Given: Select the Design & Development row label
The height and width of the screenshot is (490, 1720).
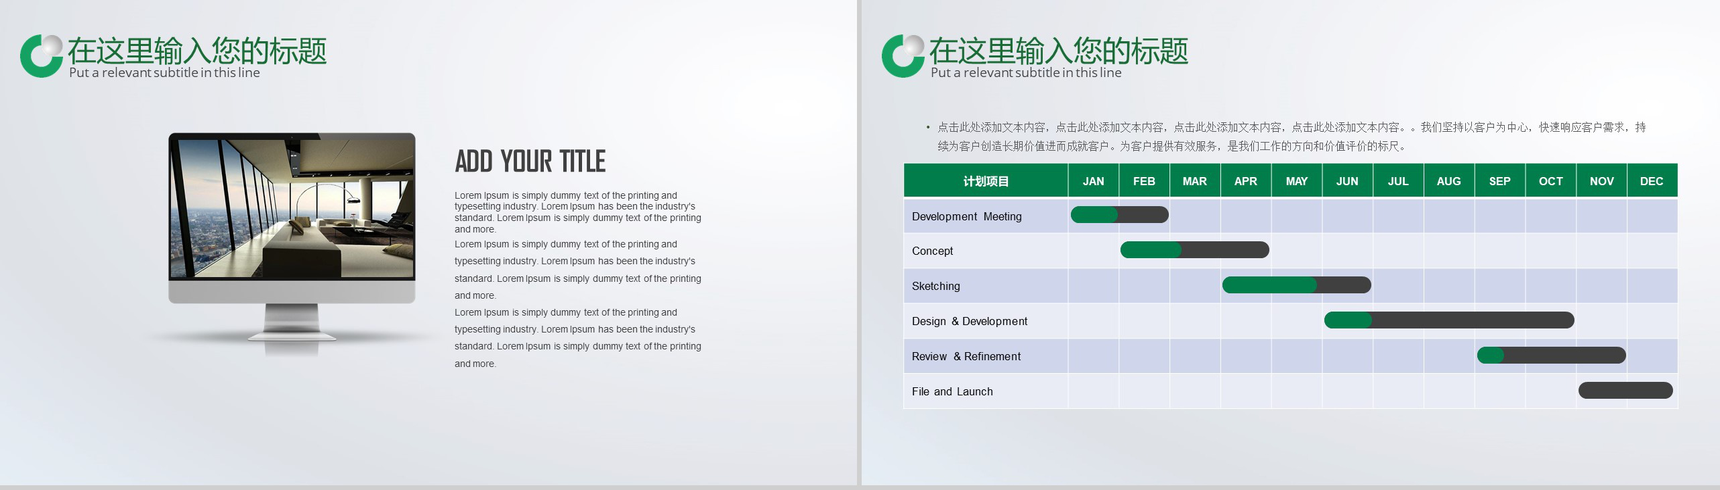Looking at the screenshot, I should (969, 321).
